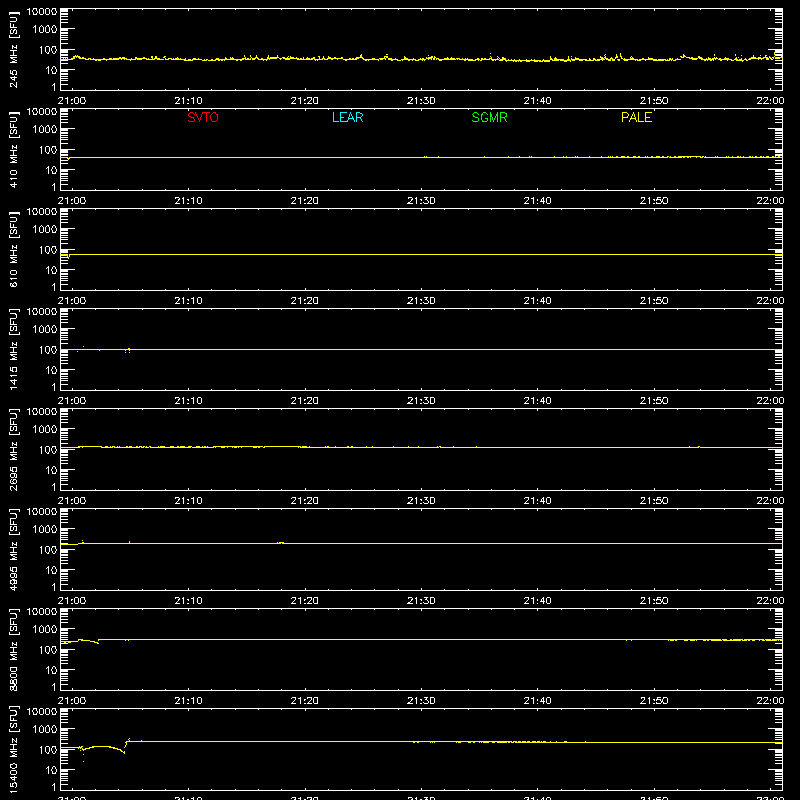Viewport: 800px width, 800px height.
Task: Click the drop in the 8800 MHz trace
Action: [x=97, y=642]
